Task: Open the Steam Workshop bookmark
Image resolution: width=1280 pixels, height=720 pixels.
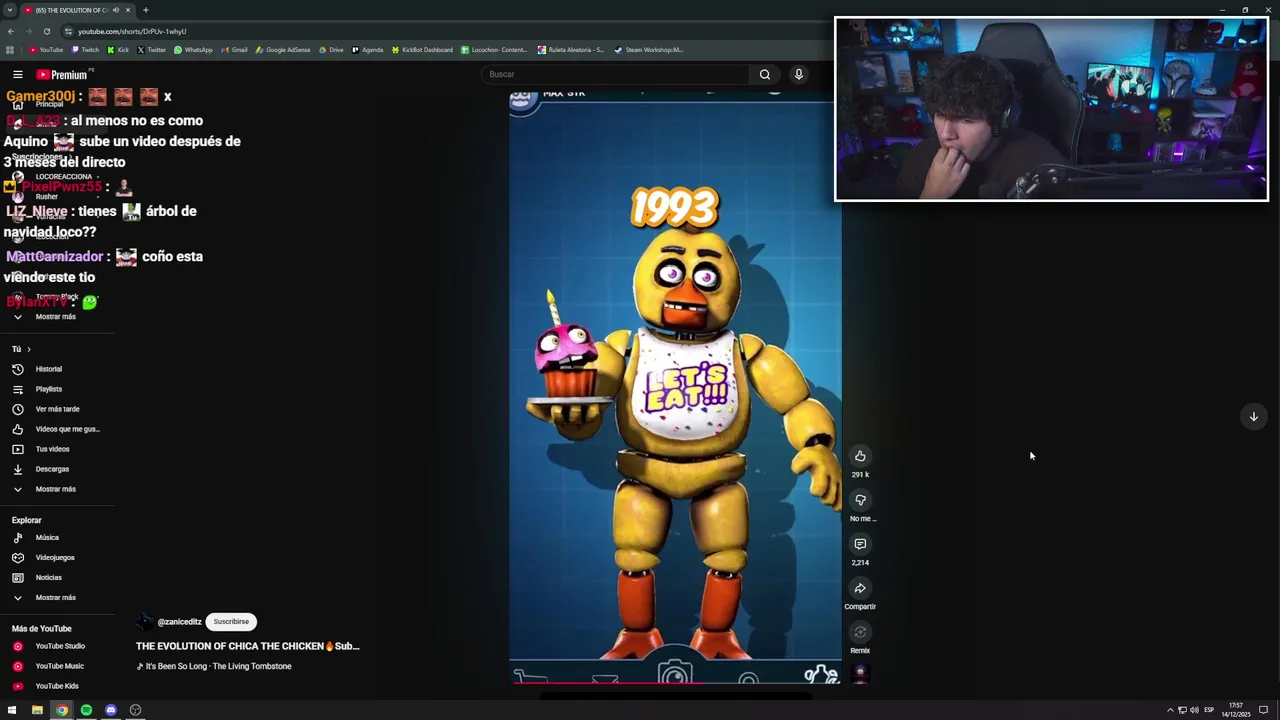Action: 649,50
